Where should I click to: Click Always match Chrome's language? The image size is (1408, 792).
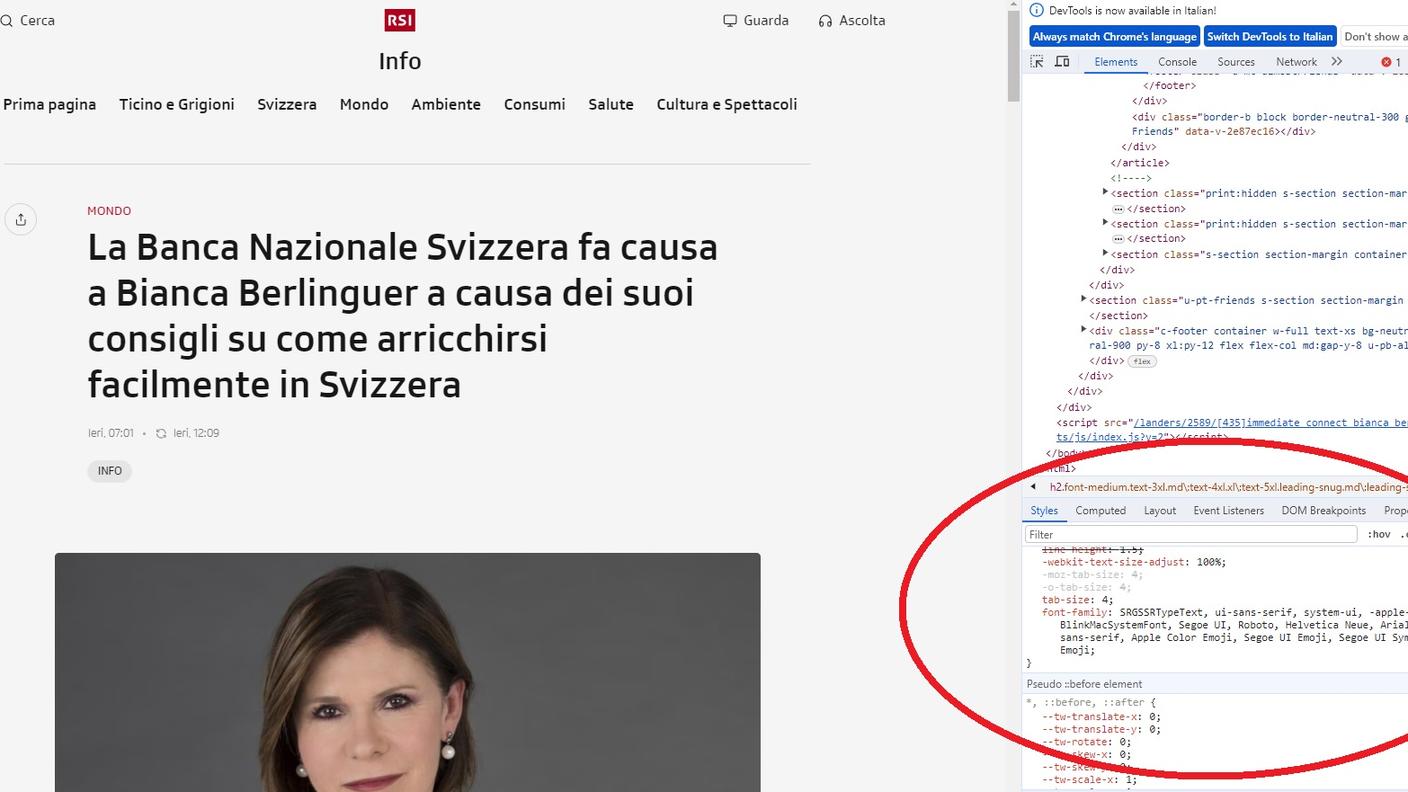(x=1114, y=37)
